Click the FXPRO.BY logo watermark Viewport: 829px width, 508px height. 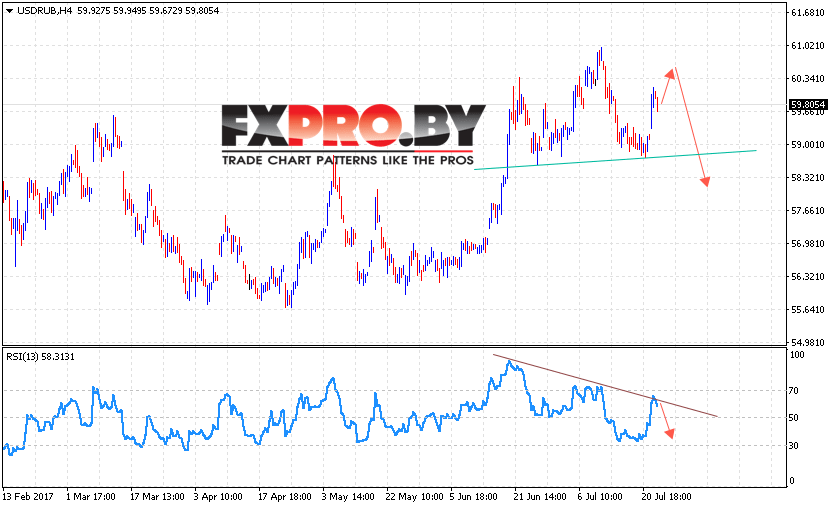(353, 125)
